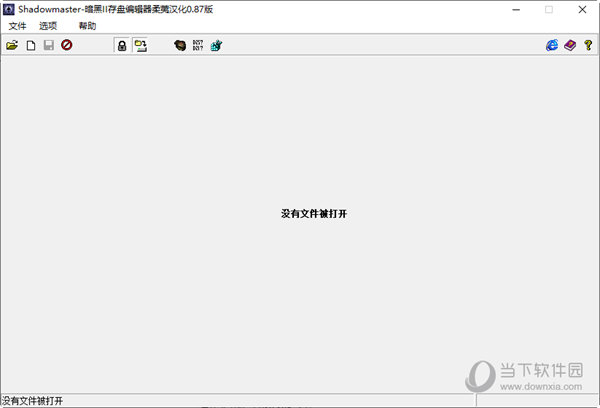This screenshot has width=600, height=408.
Task: Click the status bar 没有文件被打开 message
Action: [x=32, y=400]
